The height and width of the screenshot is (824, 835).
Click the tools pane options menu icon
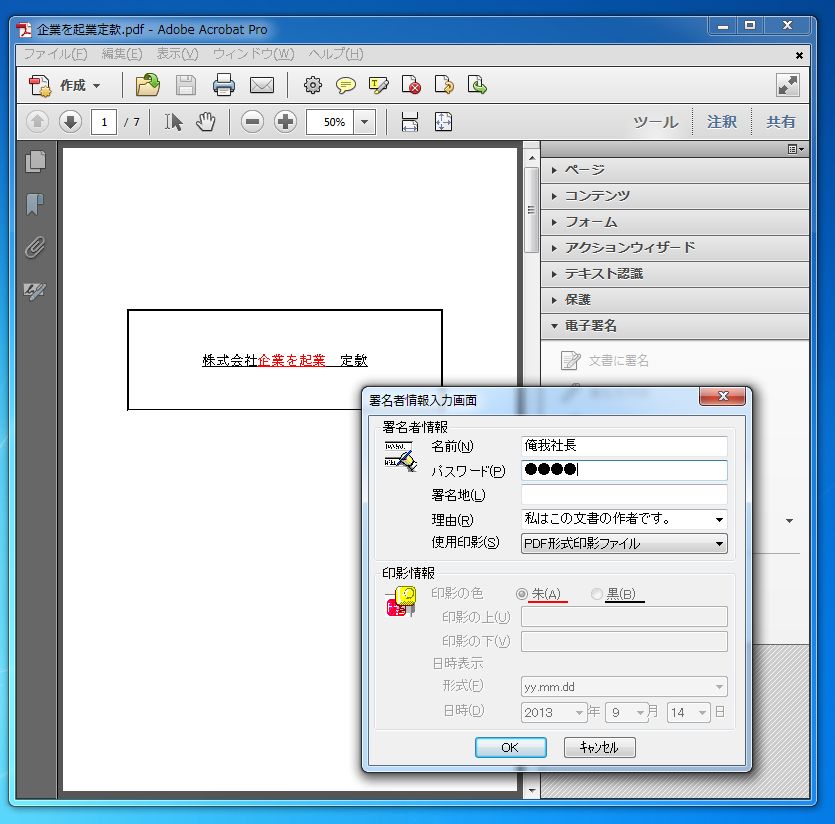coord(796,149)
